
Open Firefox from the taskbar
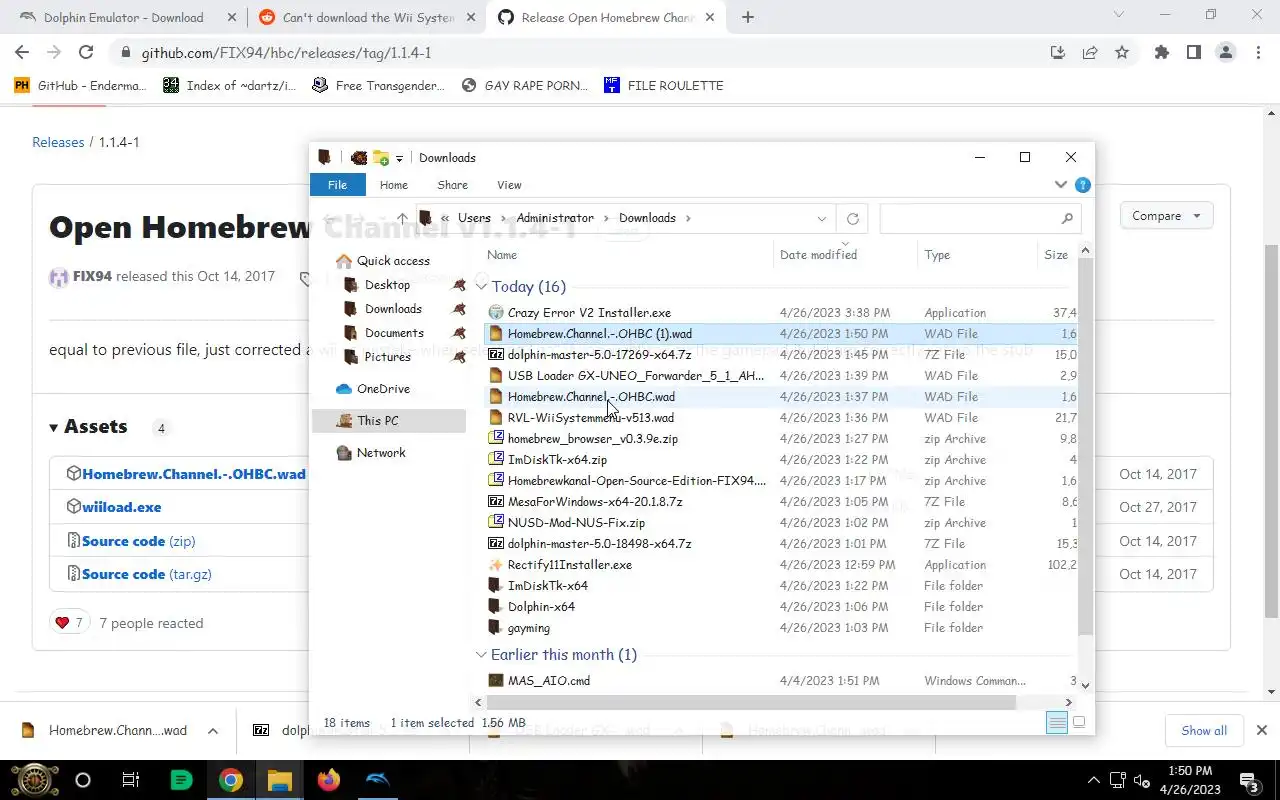(328, 780)
